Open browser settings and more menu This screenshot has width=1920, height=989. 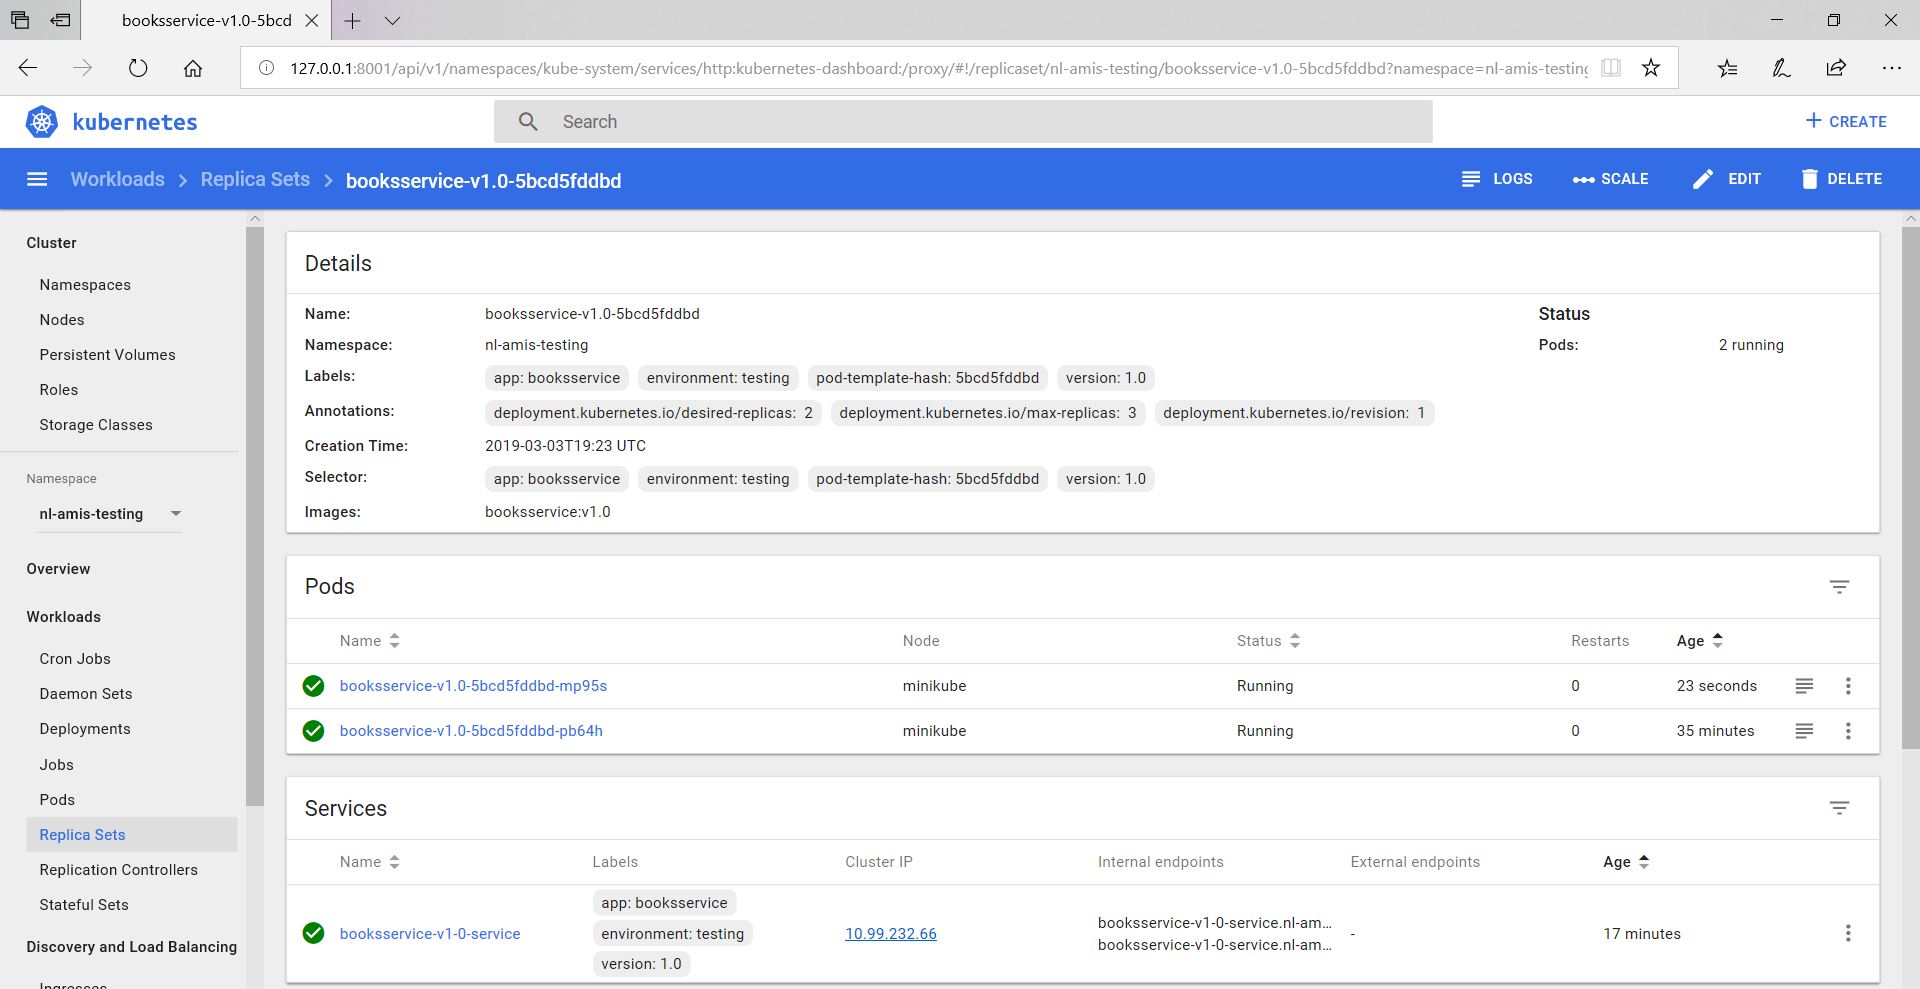pos(1890,68)
